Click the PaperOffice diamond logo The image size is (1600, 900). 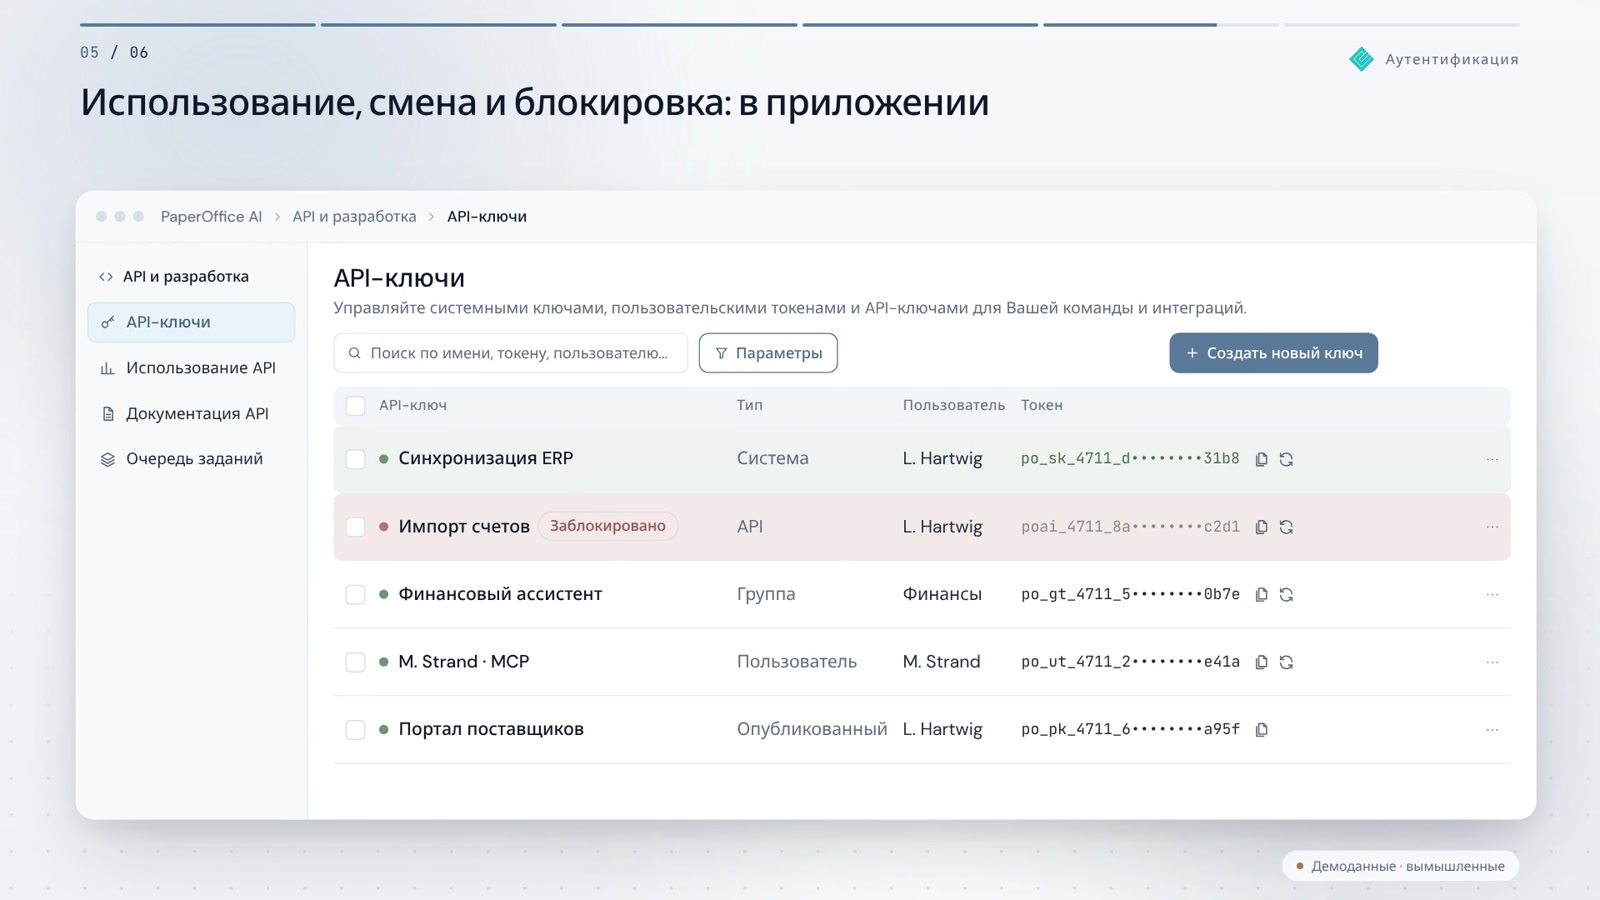1361,59
